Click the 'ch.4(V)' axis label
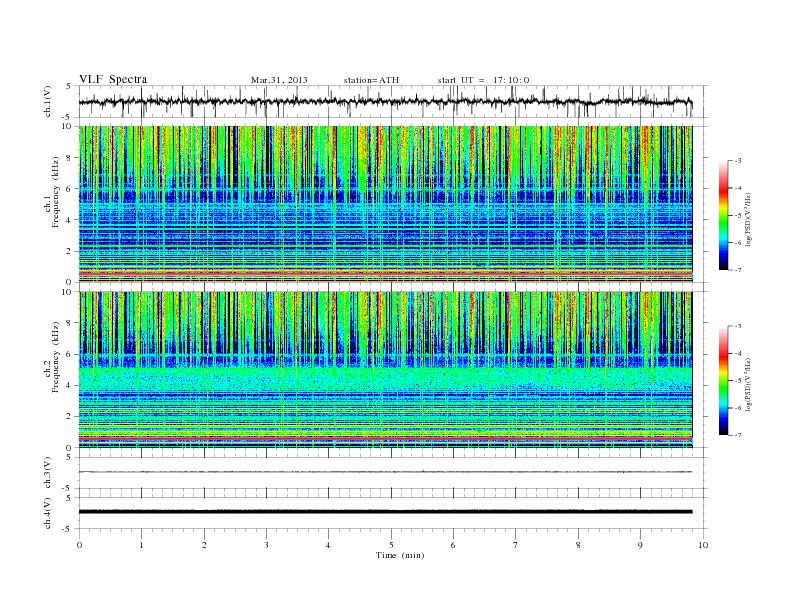Viewport: 792px width, 612px height. point(48,513)
